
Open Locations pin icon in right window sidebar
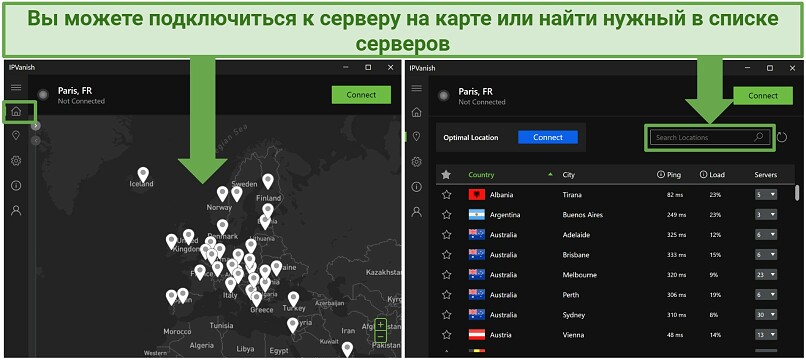[417, 136]
